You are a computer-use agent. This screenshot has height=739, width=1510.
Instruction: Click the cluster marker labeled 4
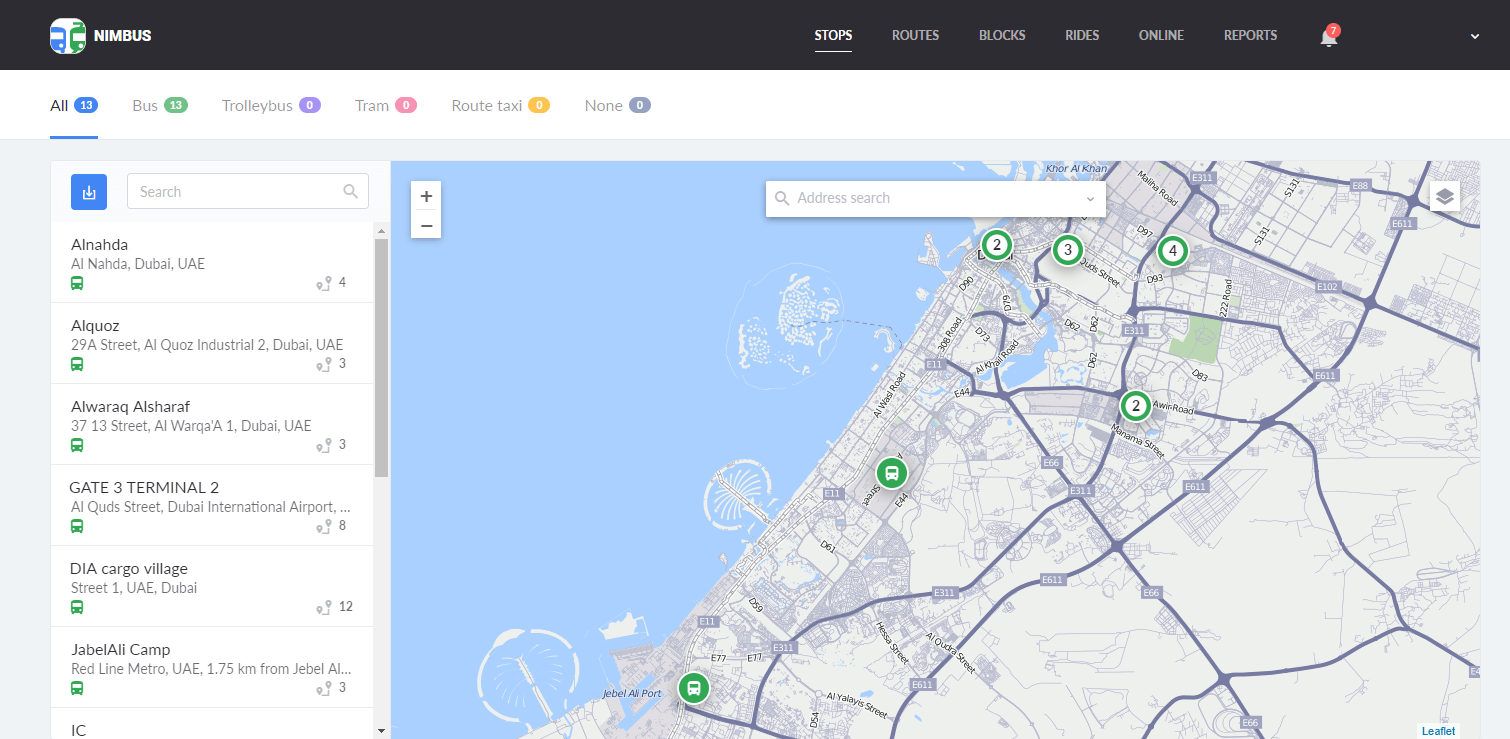[x=1172, y=250]
